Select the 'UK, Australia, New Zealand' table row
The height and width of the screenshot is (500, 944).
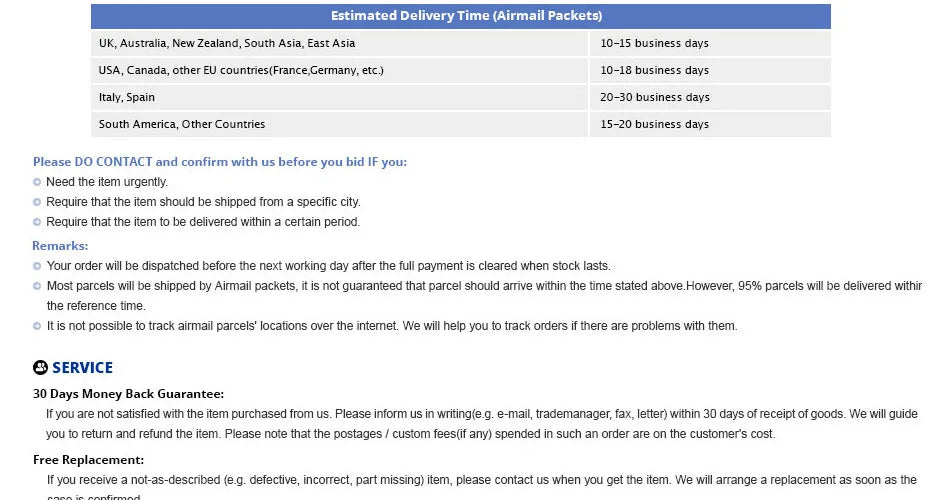[461, 43]
